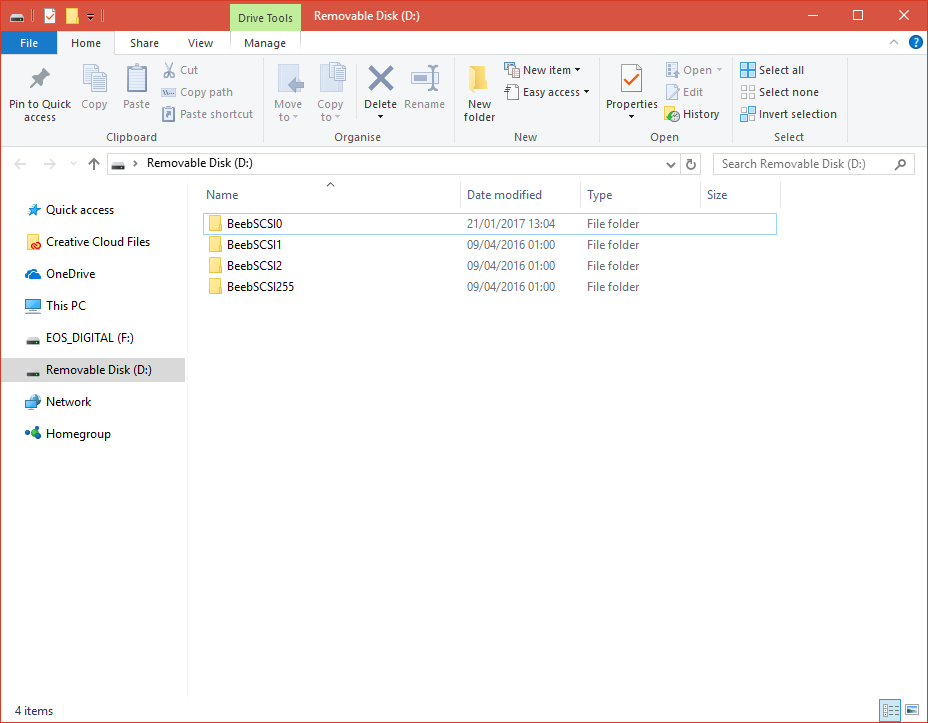The width and height of the screenshot is (928, 723).
Task: Open the File menu
Action: (29, 43)
